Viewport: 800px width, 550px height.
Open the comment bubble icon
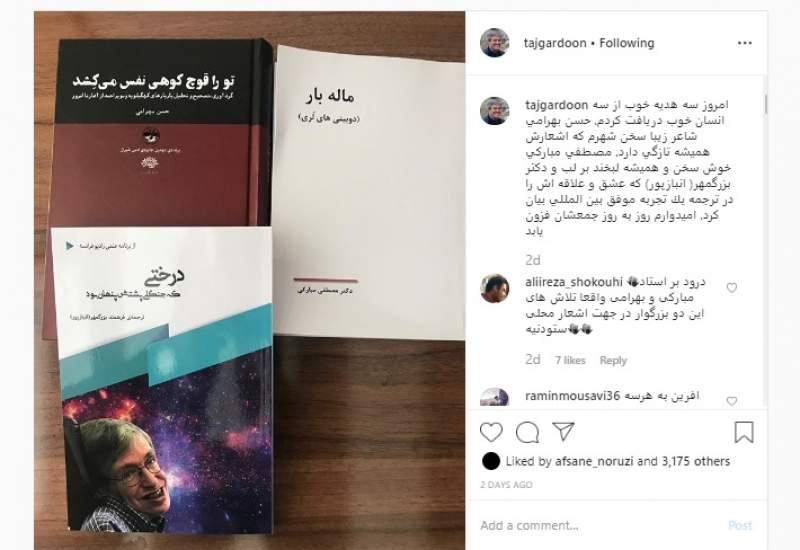(x=527, y=433)
